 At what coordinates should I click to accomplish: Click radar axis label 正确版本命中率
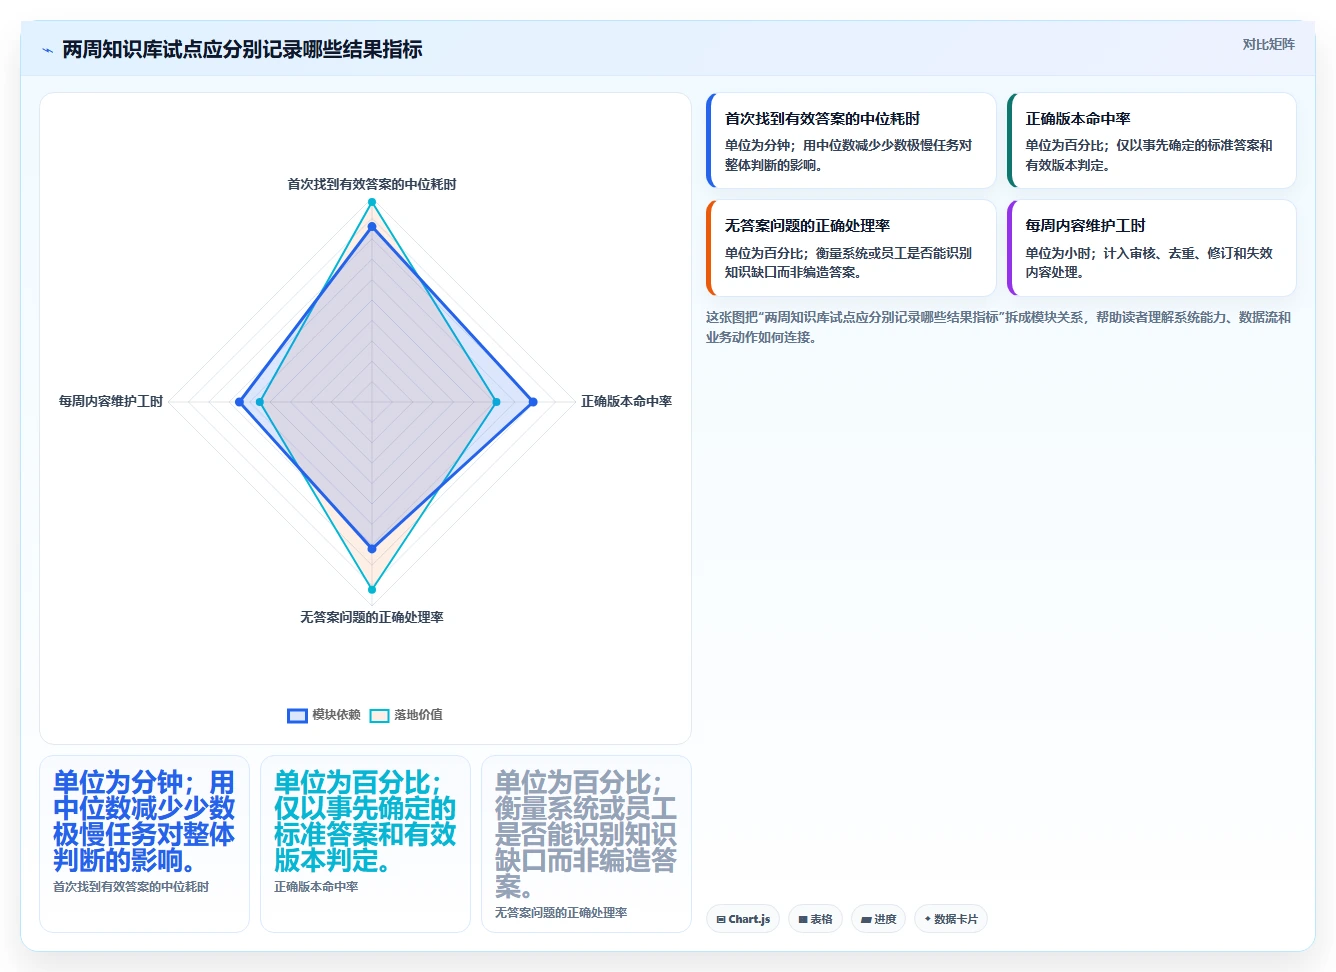coord(626,401)
